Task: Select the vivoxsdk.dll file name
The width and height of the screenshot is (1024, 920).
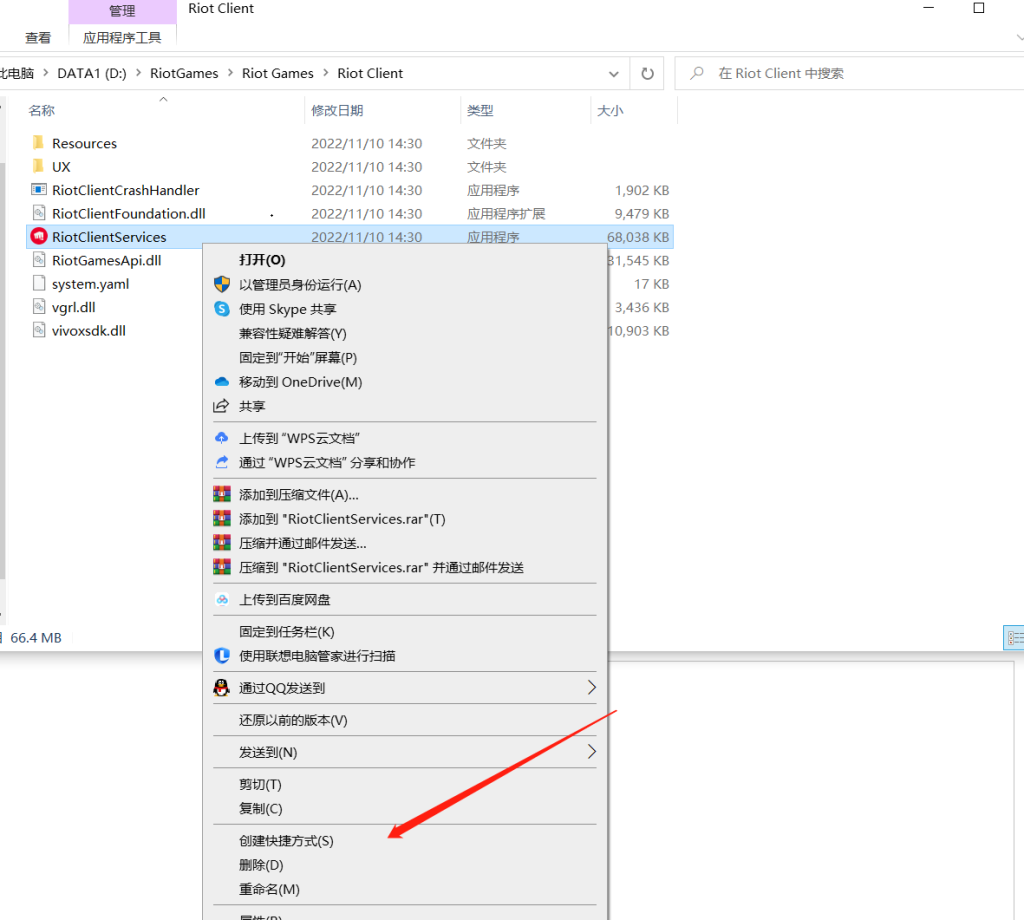Action: [x=89, y=331]
